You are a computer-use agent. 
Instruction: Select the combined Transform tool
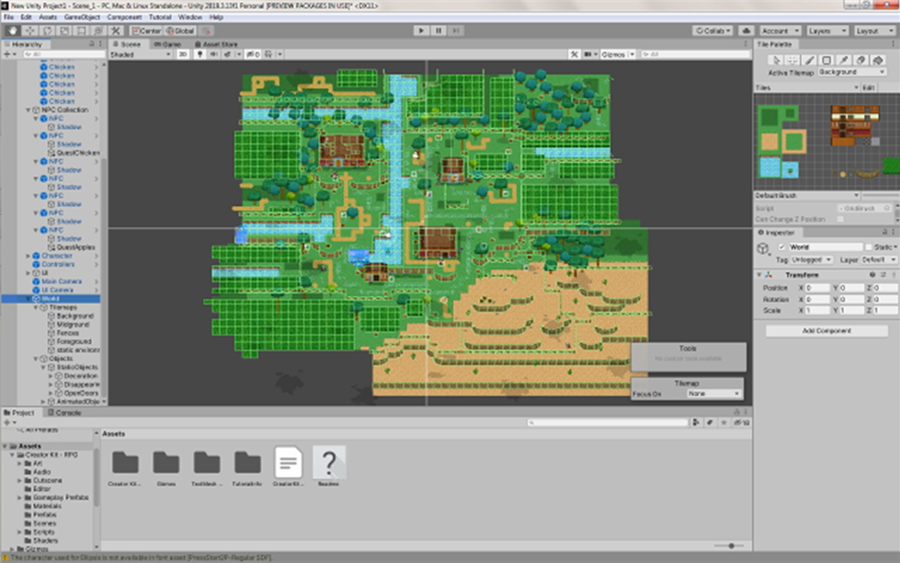(x=98, y=30)
